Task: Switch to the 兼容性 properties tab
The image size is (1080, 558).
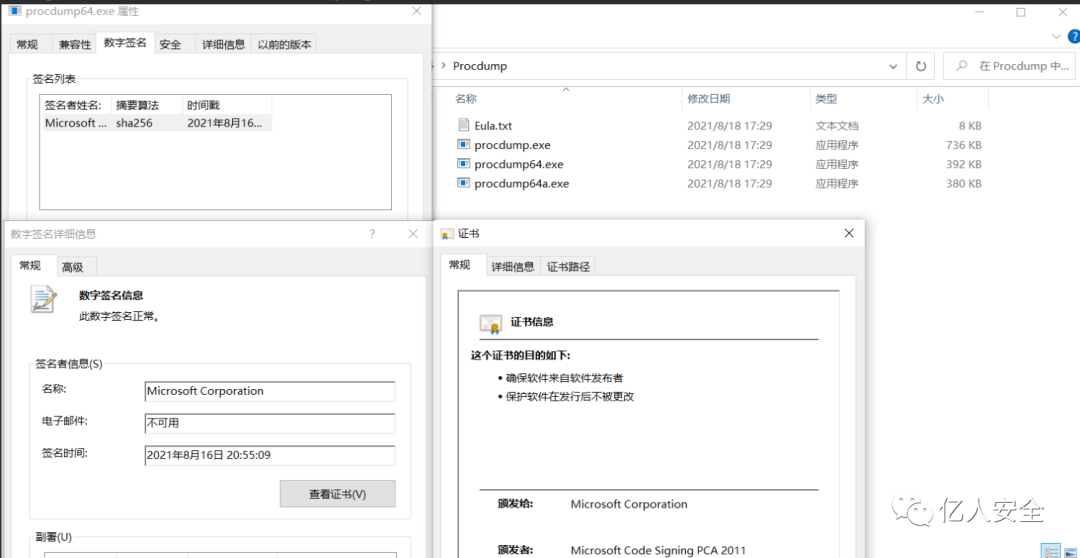Action: click(x=74, y=44)
